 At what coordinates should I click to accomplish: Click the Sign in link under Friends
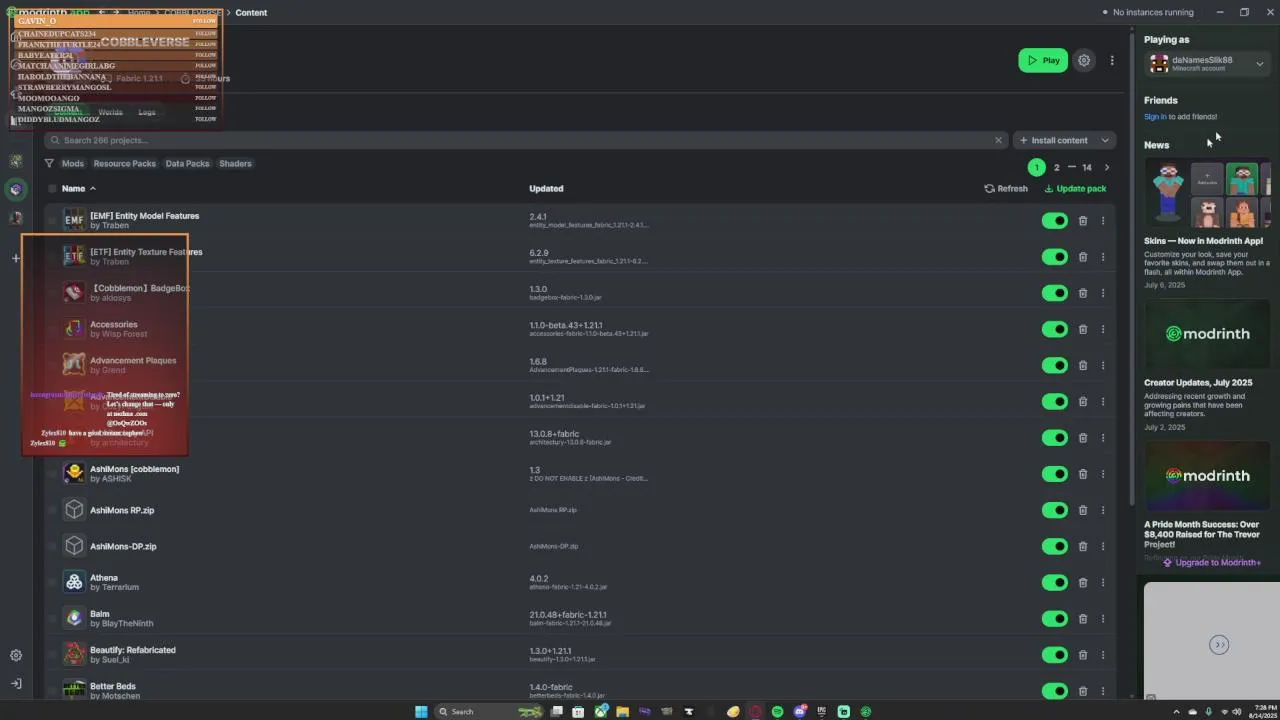coord(1155,117)
